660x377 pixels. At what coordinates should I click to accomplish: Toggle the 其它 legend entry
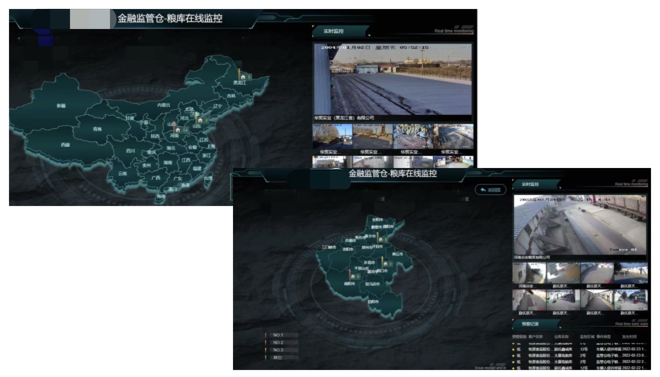tap(281, 358)
